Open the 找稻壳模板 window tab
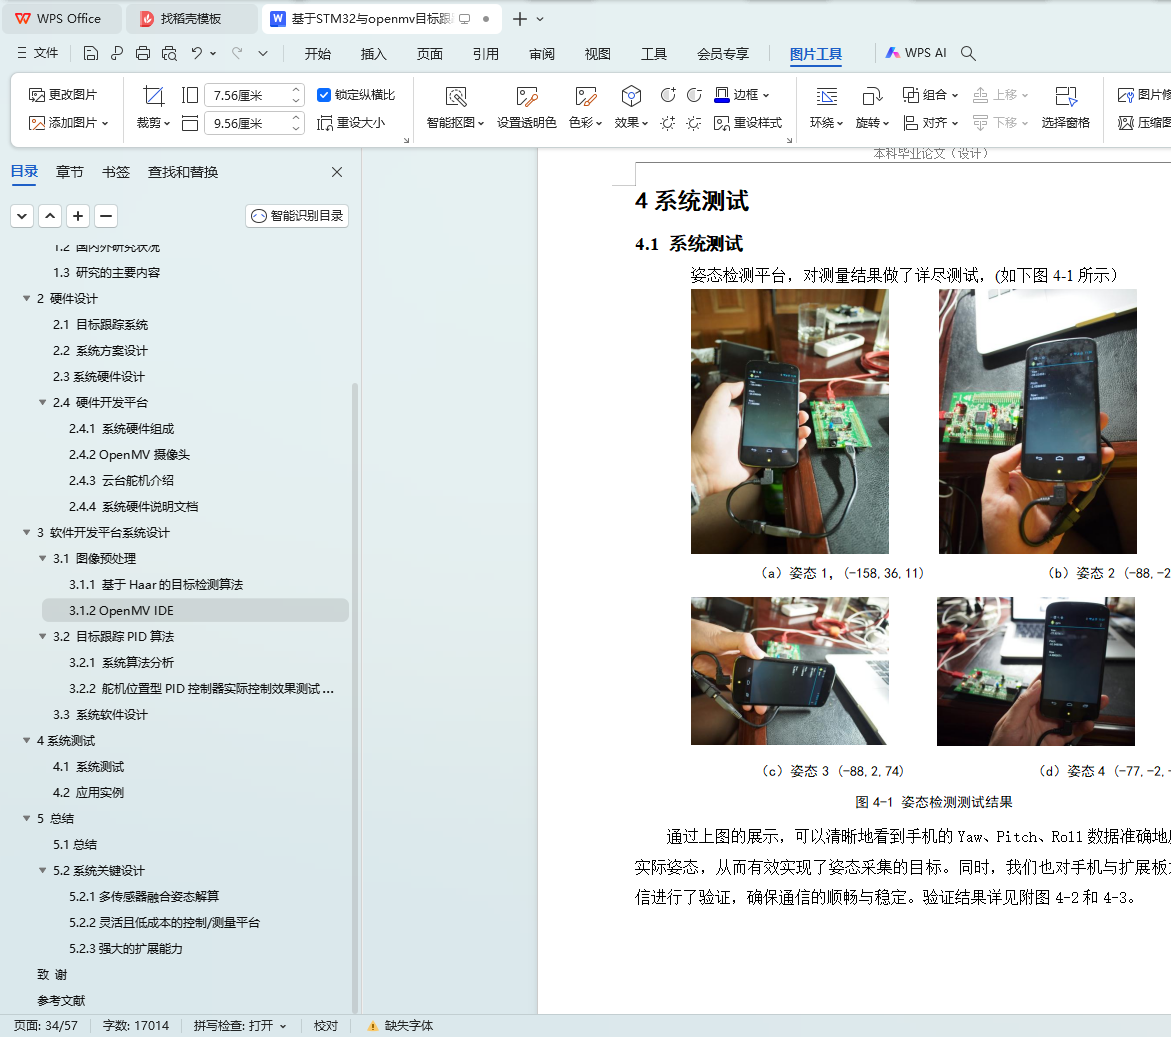Viewport: 1171px width, 1037px height. pos(191,19)
